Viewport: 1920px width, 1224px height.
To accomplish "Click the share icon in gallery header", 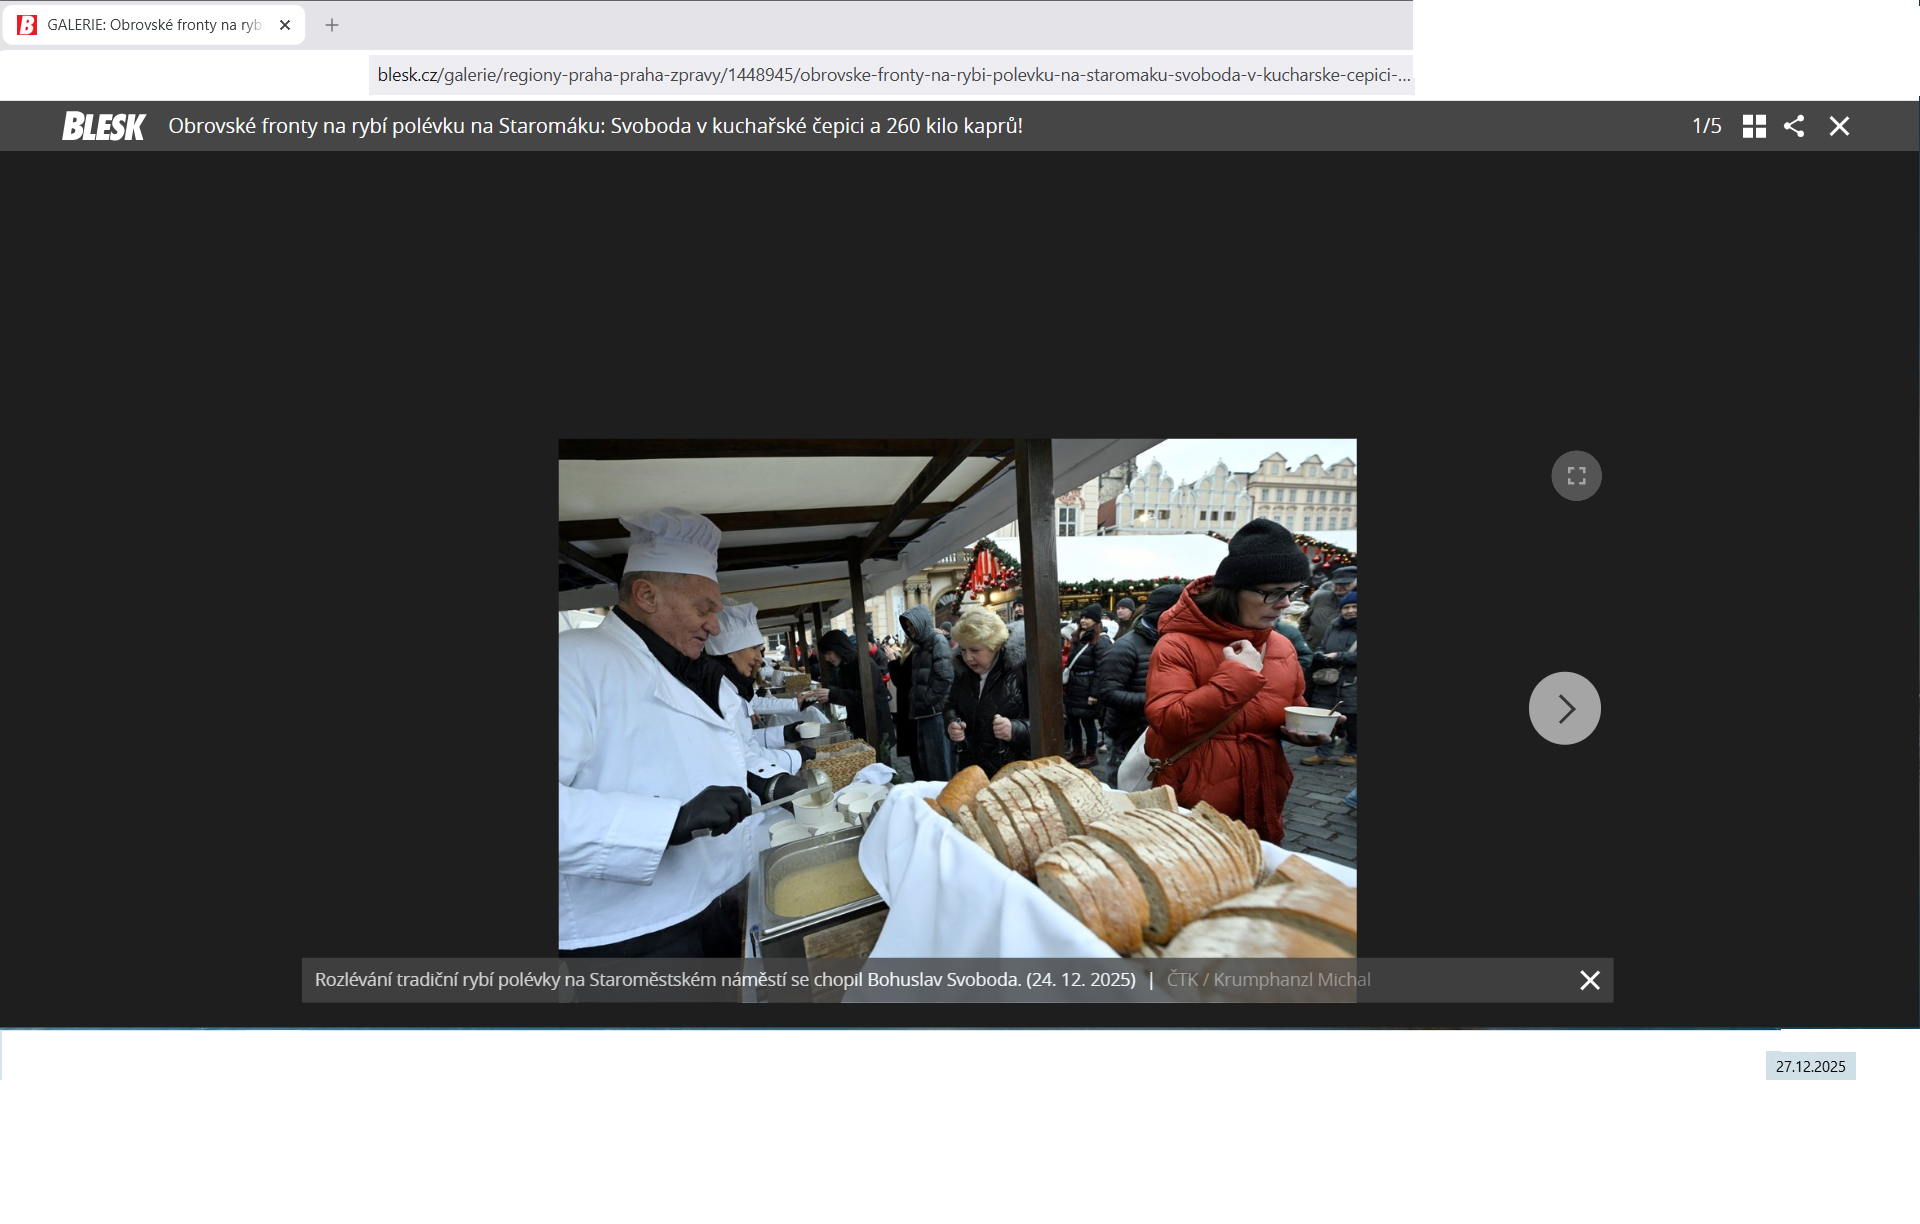I will pyautogui.click(x=1794, y=126).
